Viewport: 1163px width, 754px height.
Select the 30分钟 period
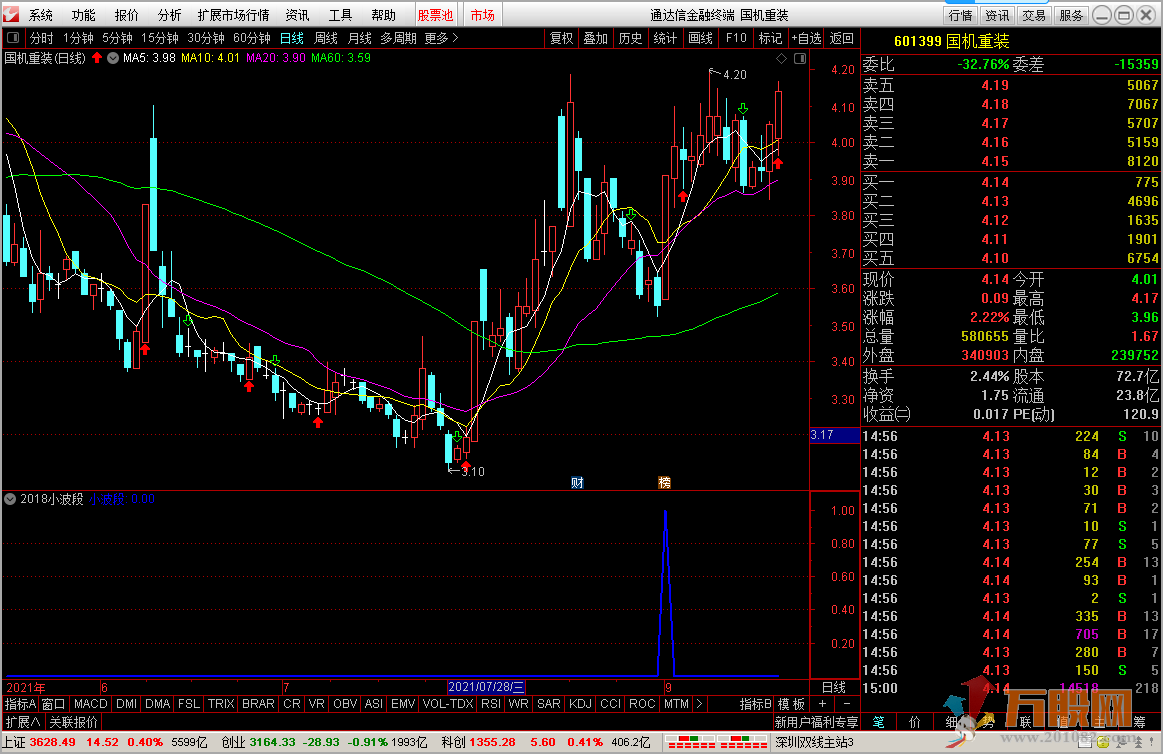[205, 38]
